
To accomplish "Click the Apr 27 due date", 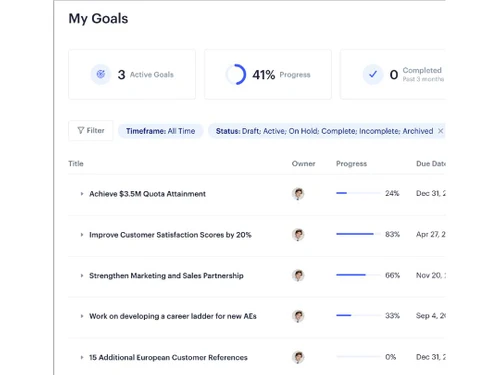I will 431,234.
